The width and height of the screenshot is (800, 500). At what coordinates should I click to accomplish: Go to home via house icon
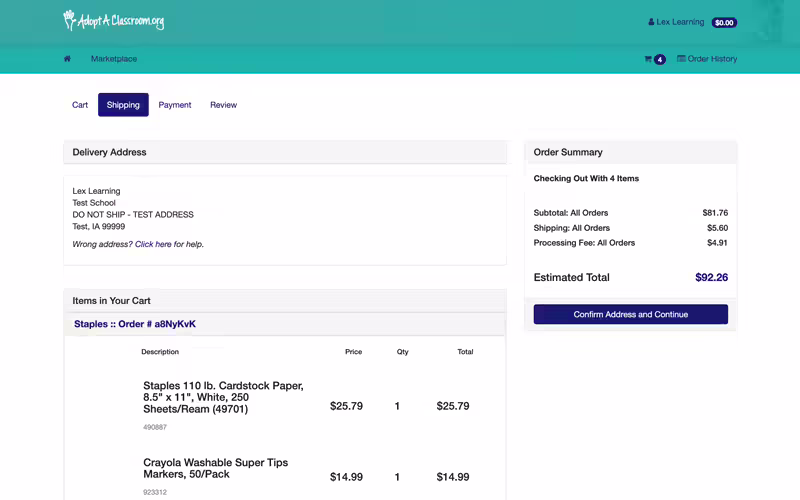[67, 59]
